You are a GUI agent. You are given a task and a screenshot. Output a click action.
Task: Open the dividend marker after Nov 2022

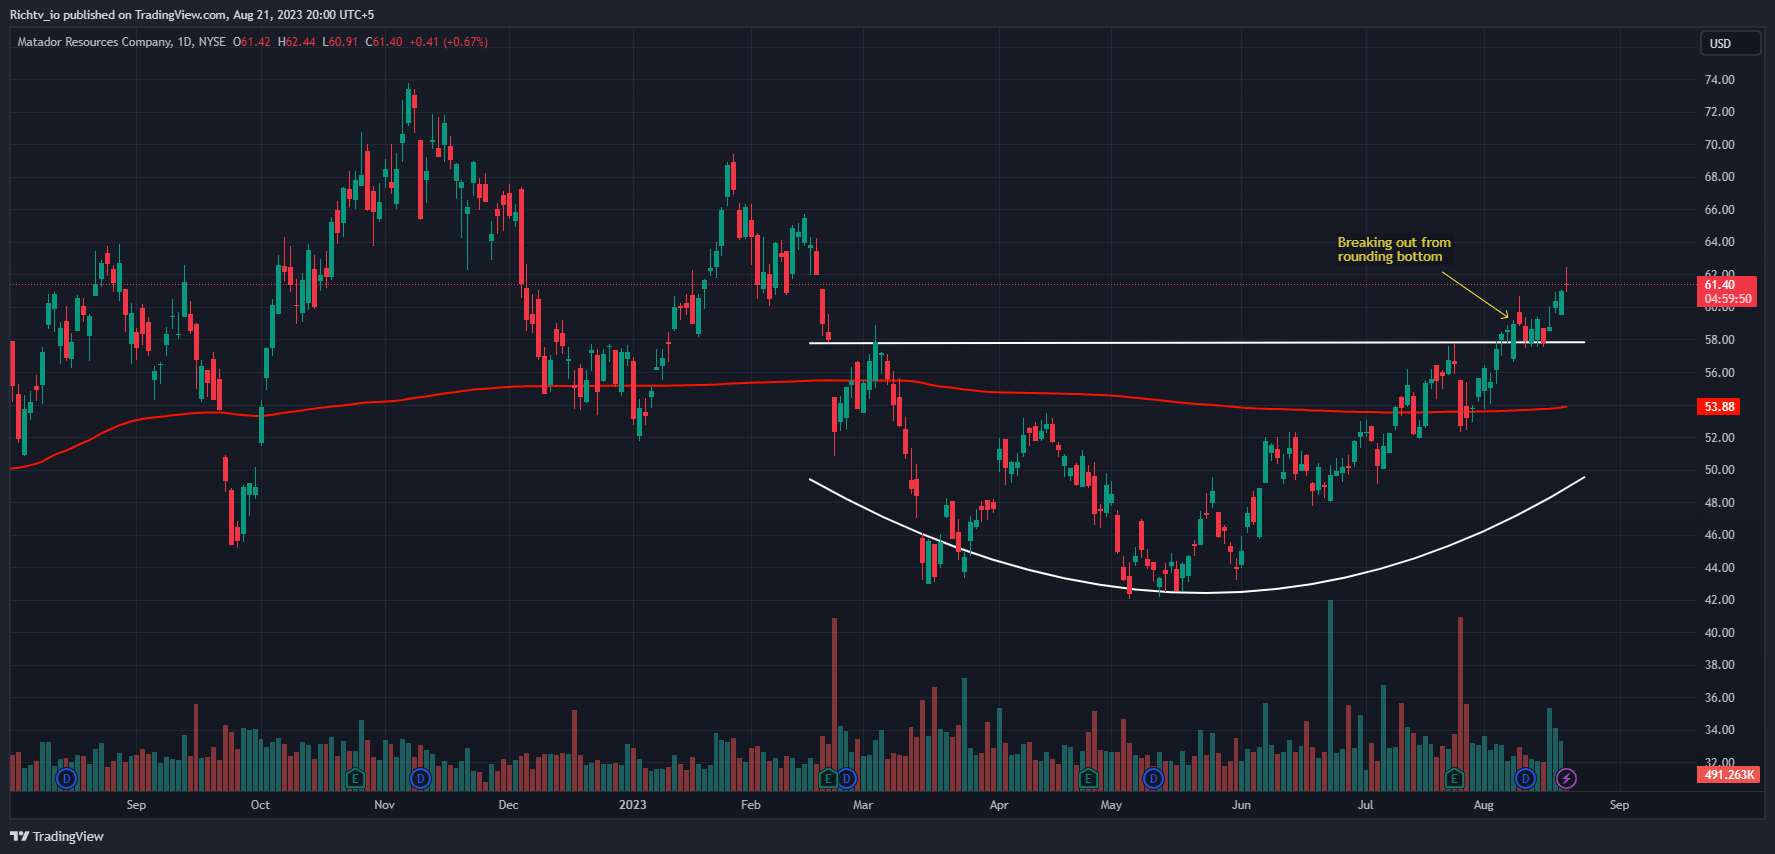[x=420, y=778]
